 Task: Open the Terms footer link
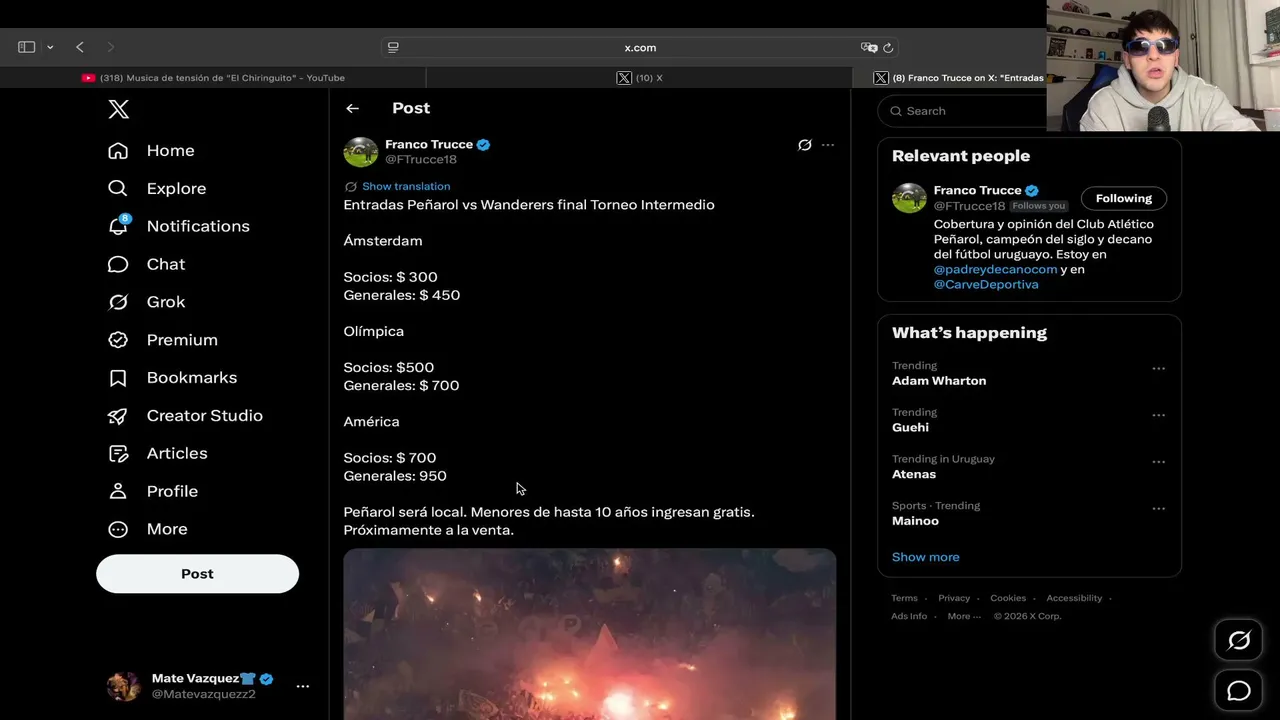click(904, 598)
